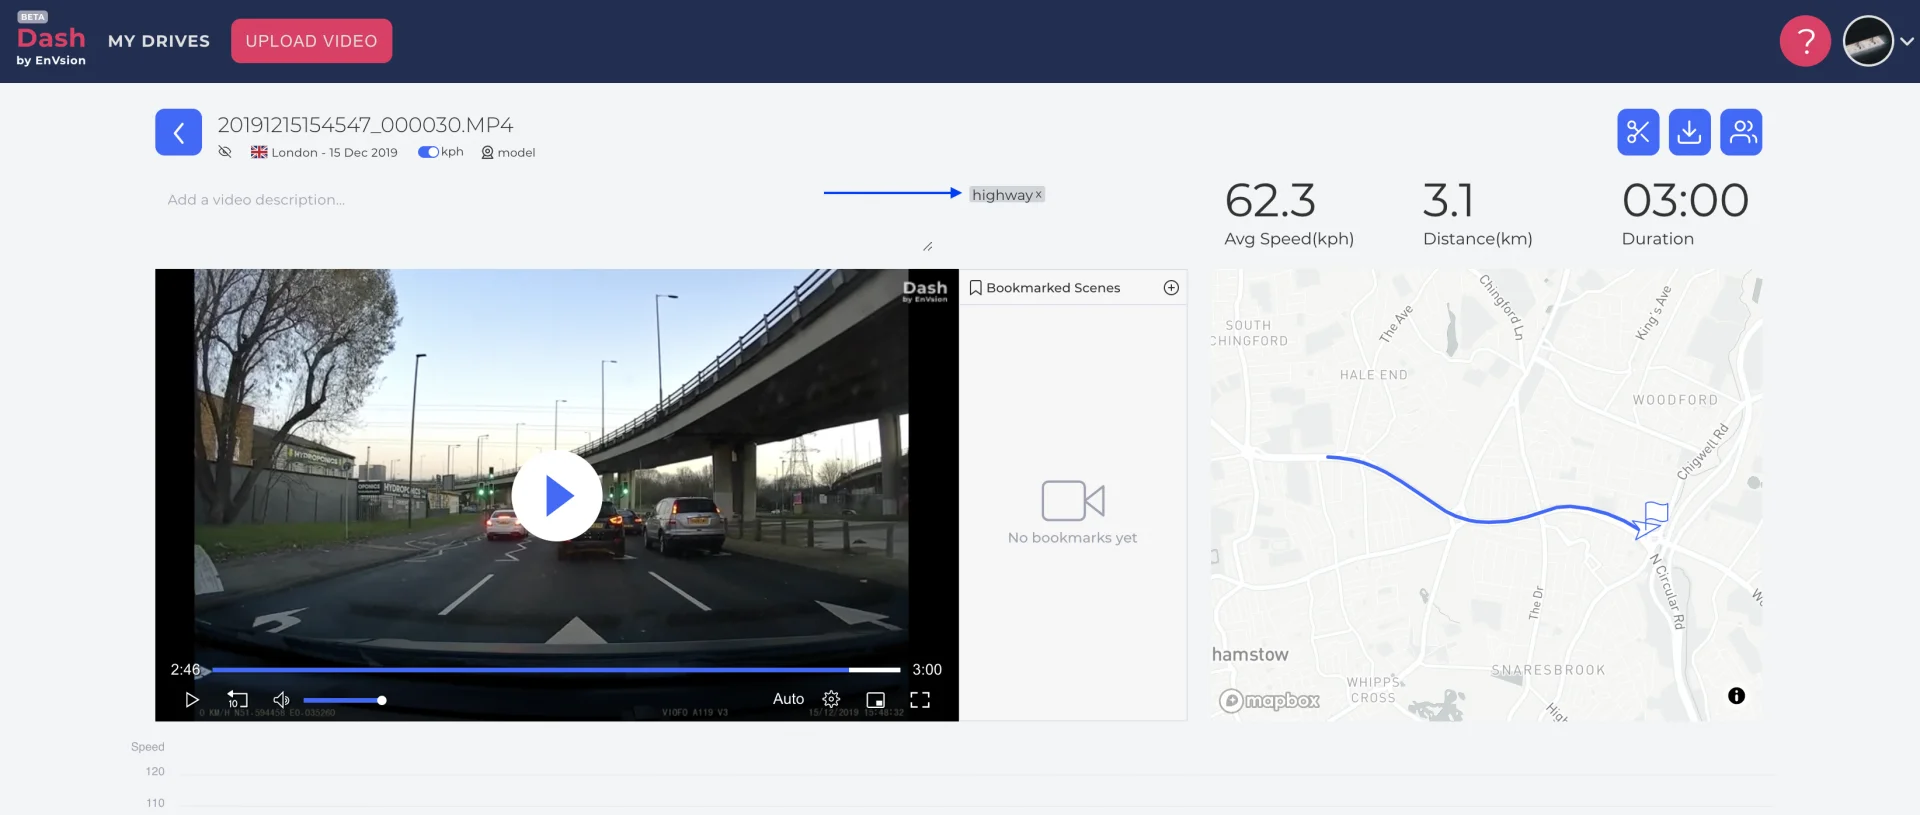
Task: Click the user profile avatar
Action: pos(1868,41)
